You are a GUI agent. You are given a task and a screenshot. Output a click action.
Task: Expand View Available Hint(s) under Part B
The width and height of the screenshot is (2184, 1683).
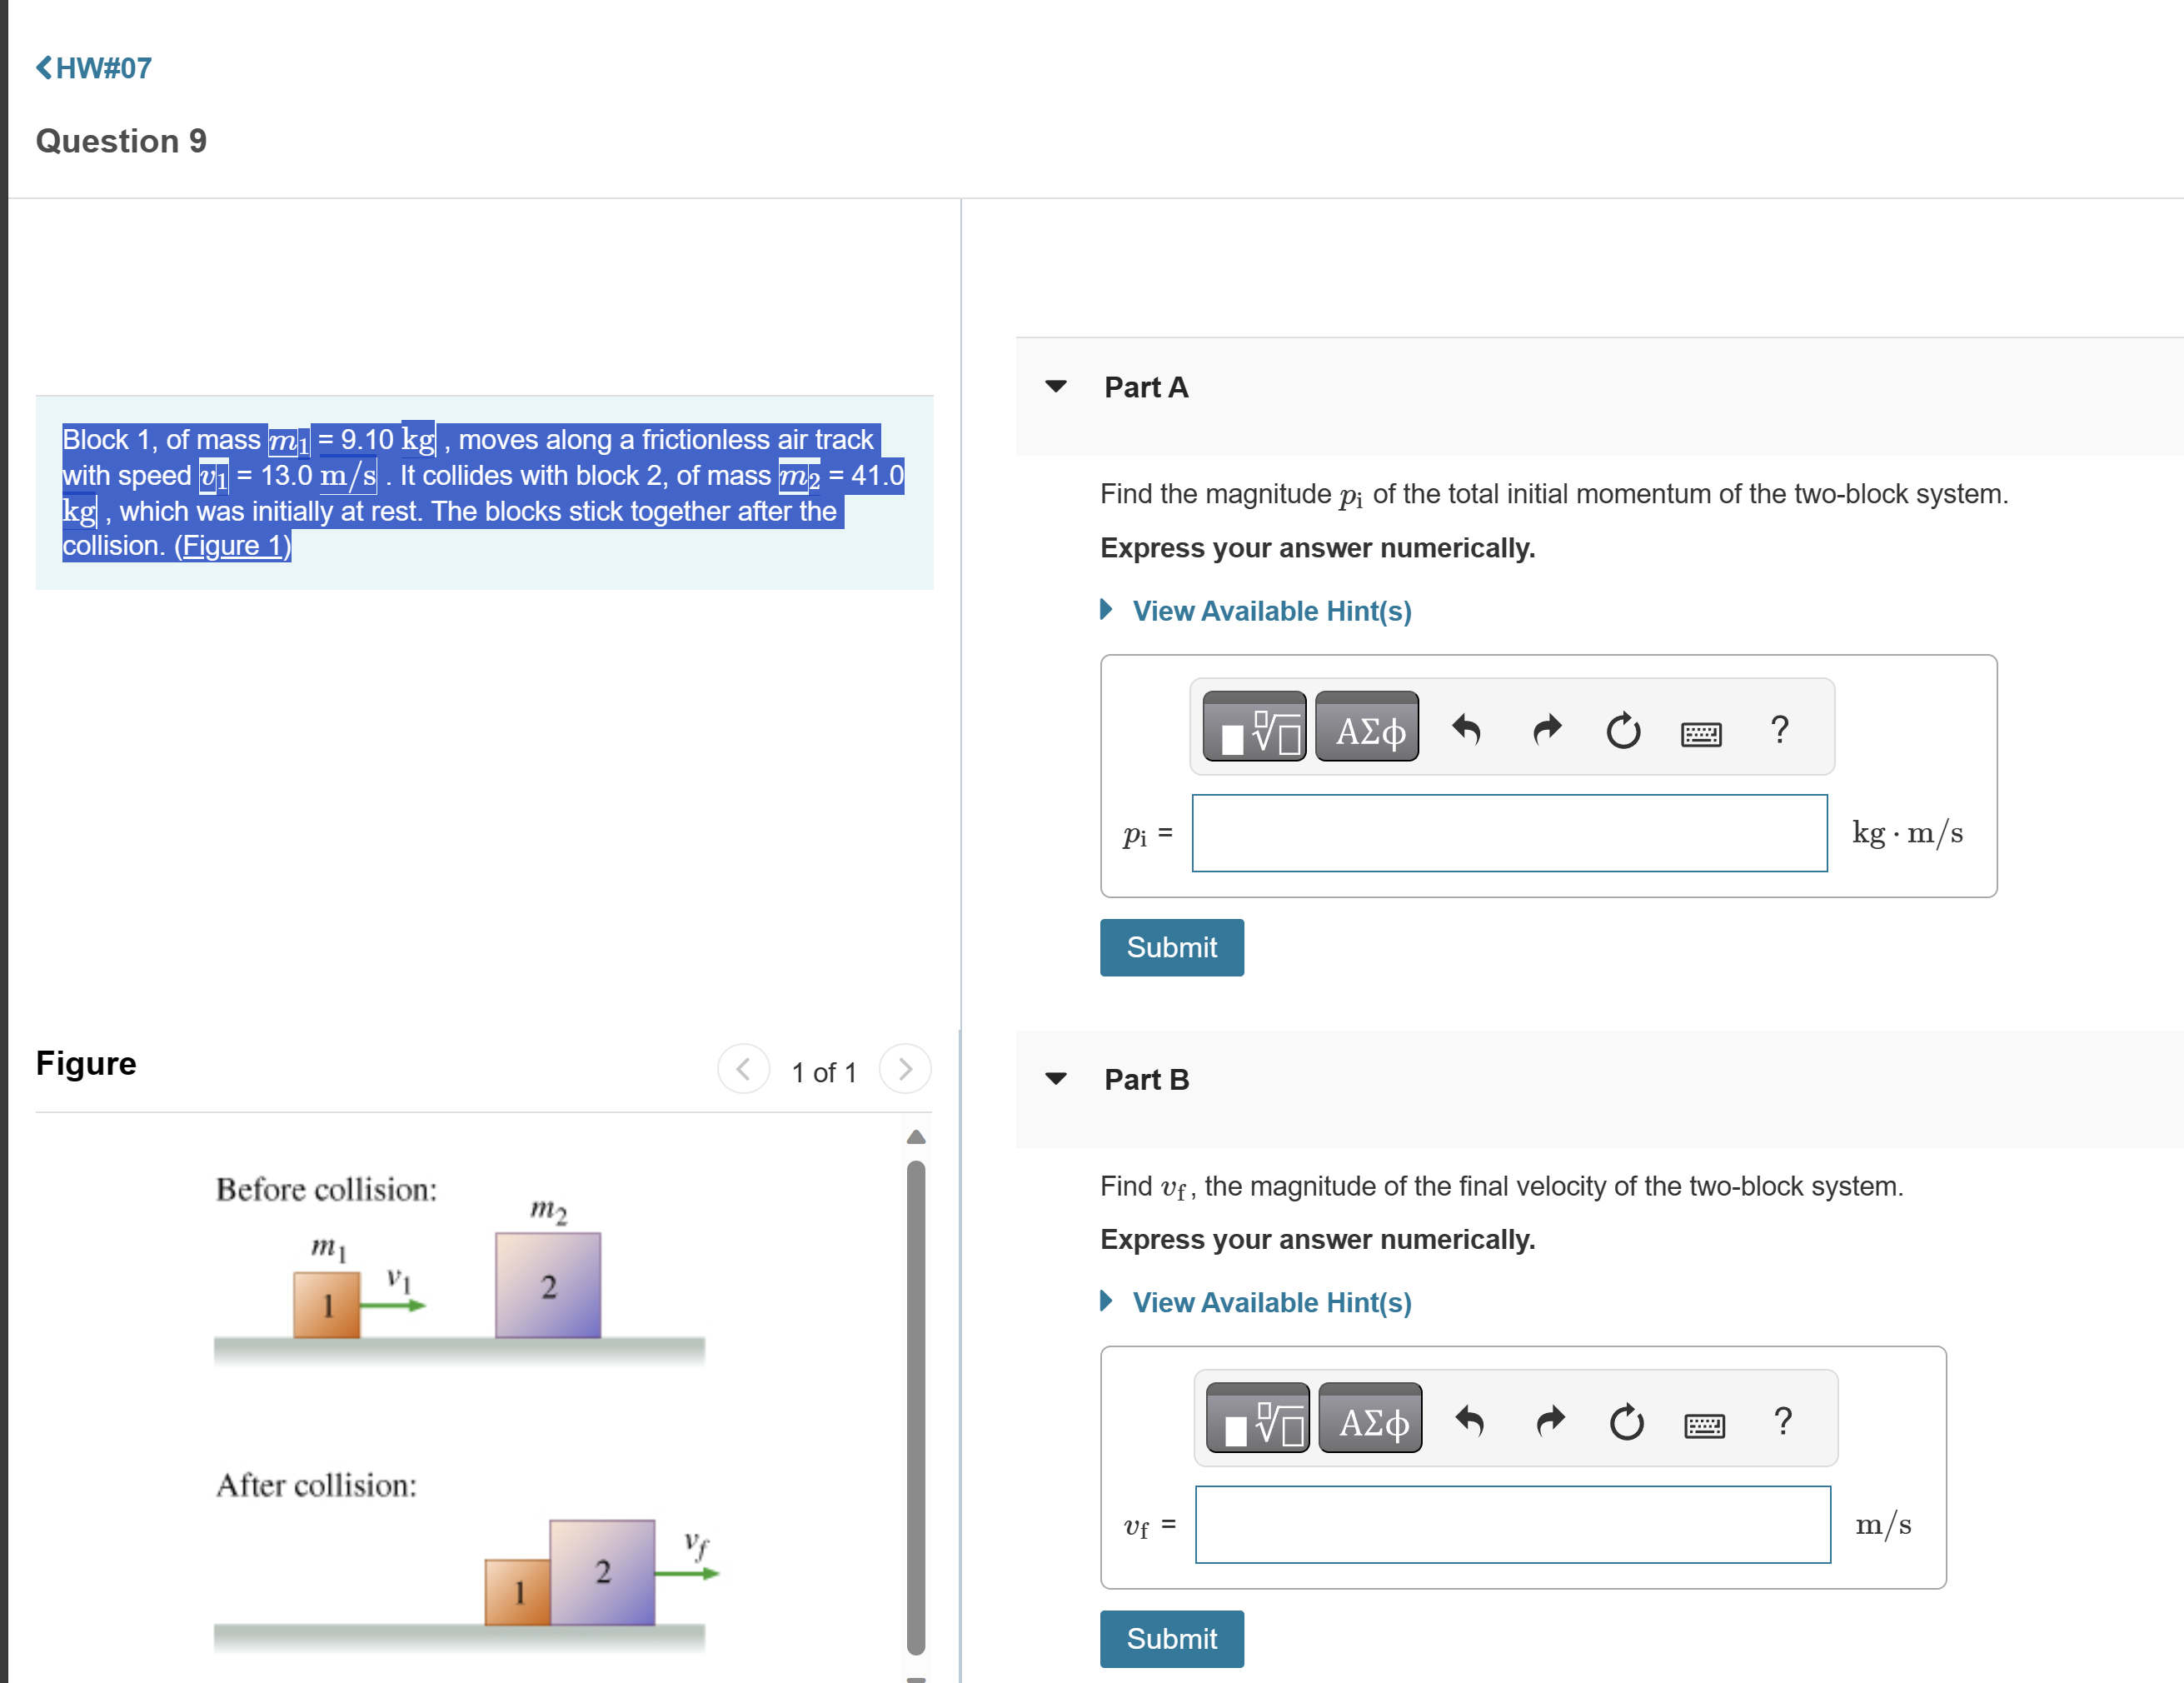[1271, 1302]
